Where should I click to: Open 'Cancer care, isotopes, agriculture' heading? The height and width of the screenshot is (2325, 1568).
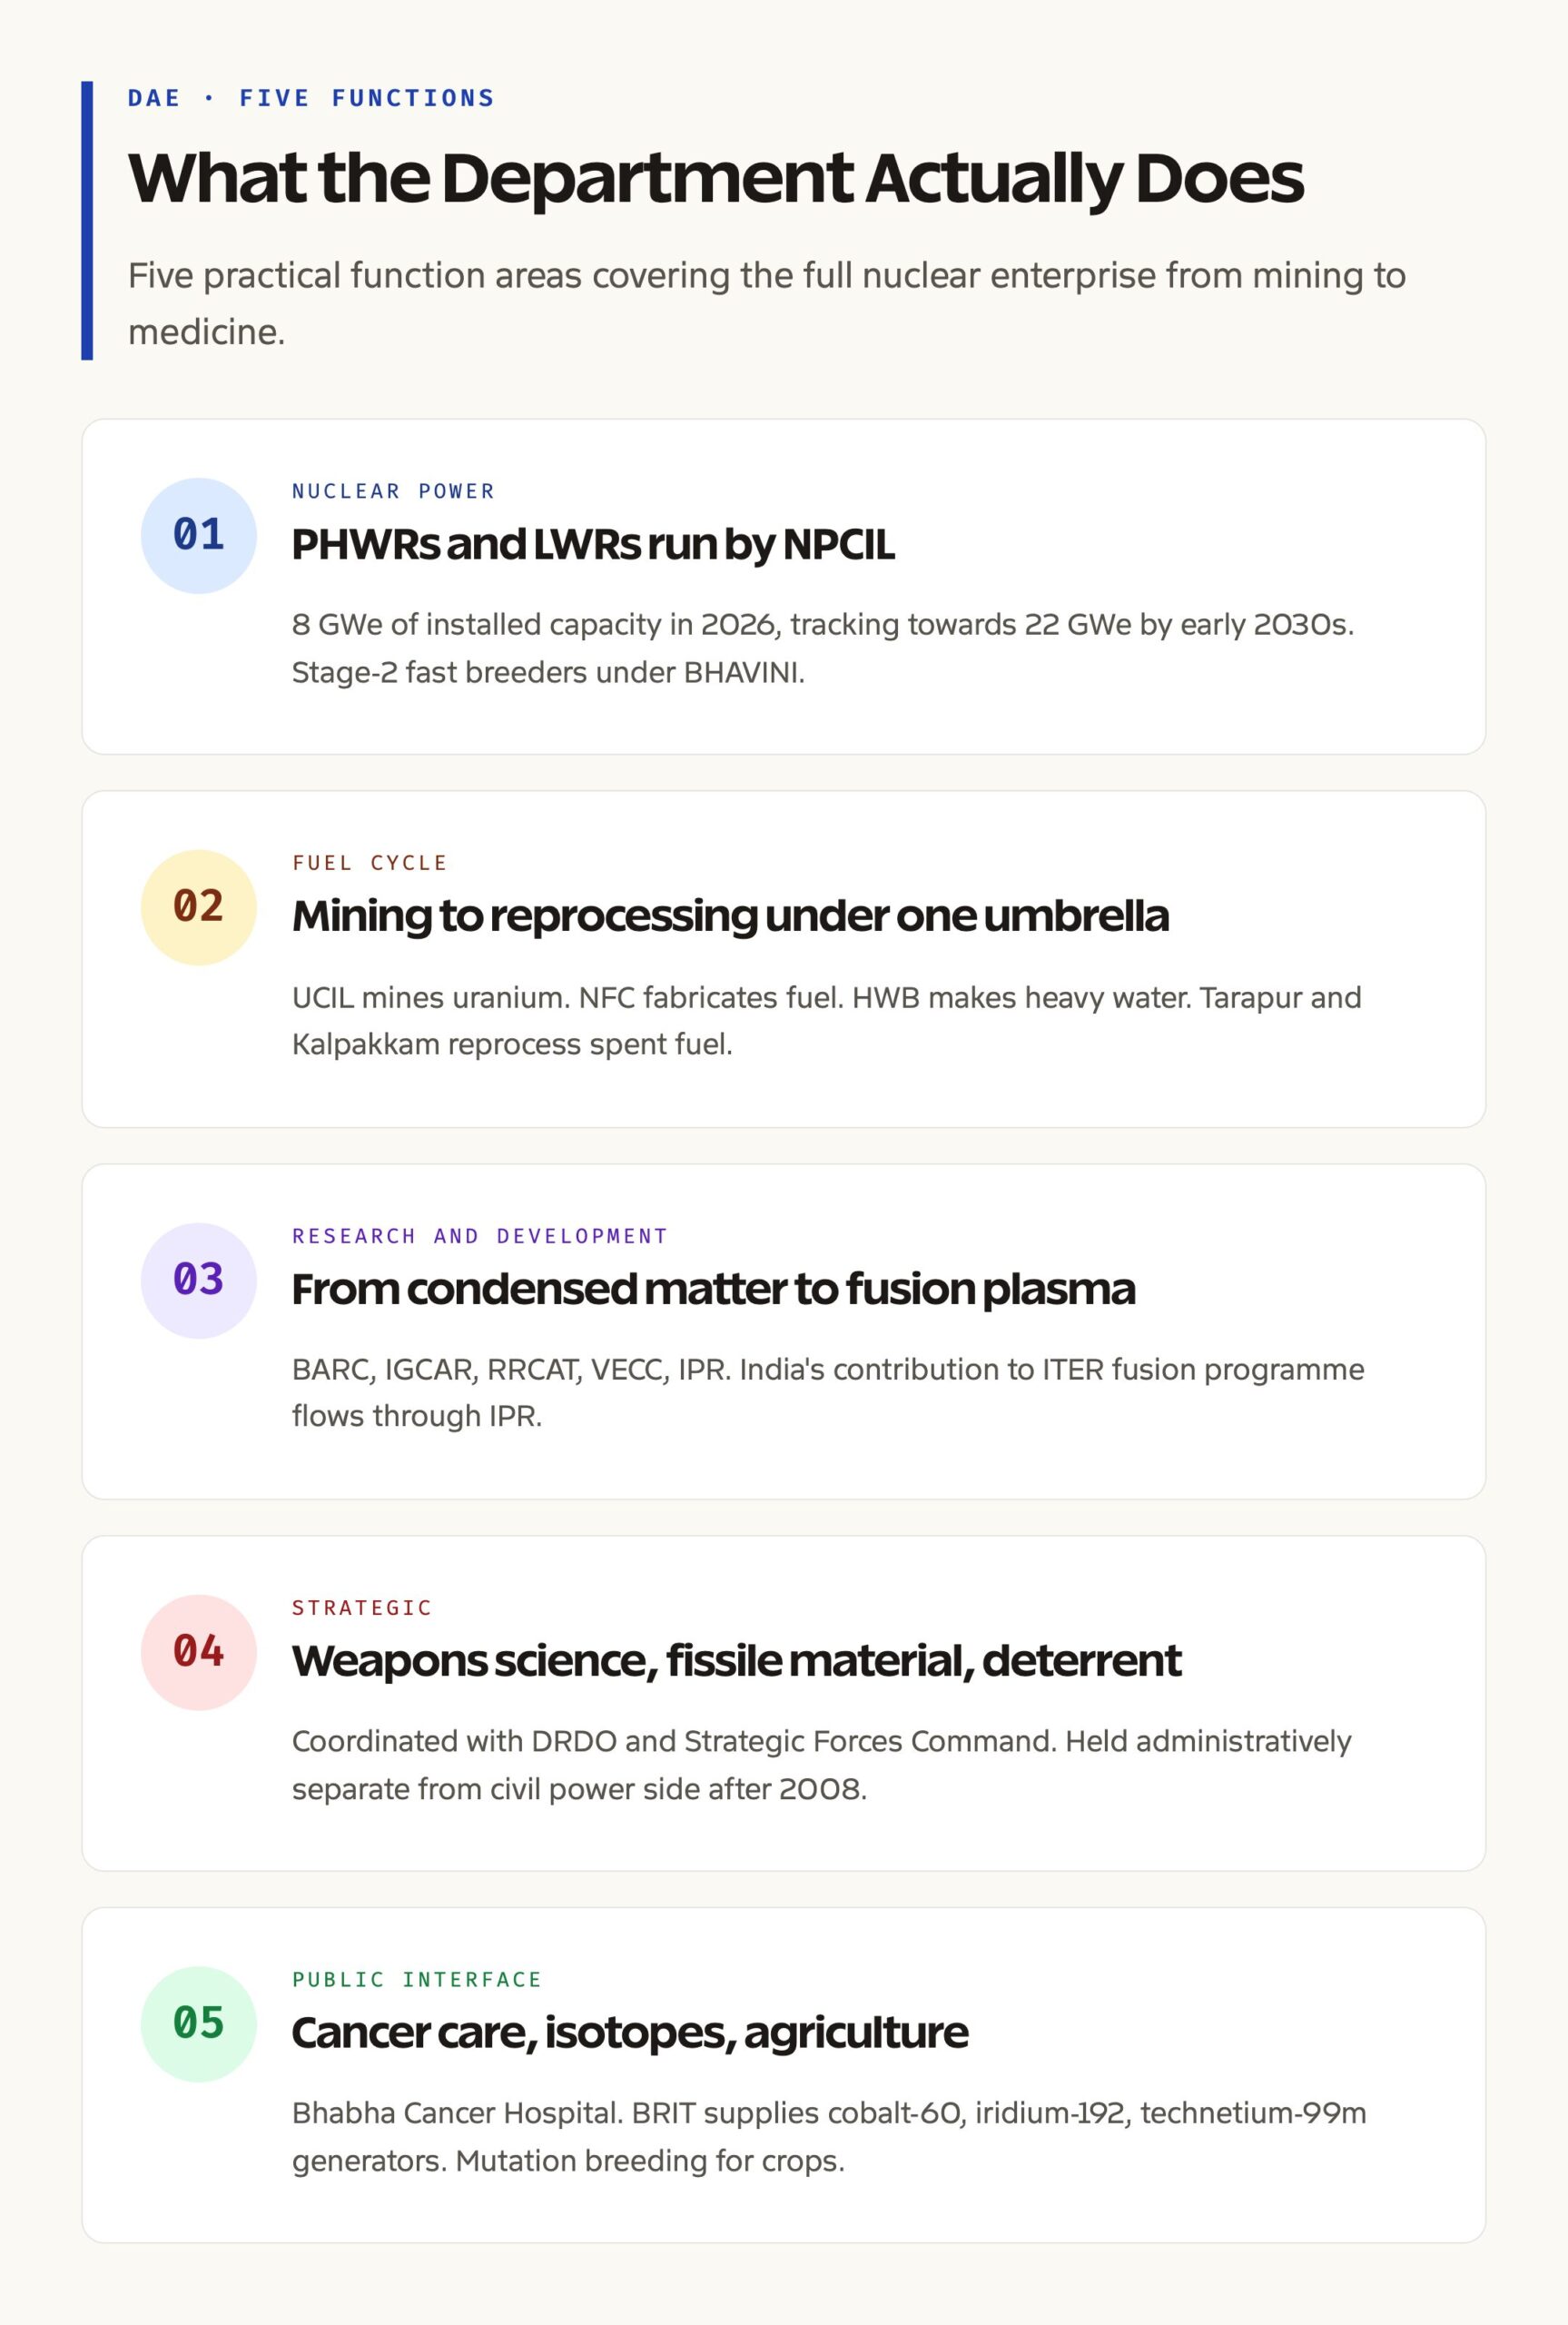630,2033
